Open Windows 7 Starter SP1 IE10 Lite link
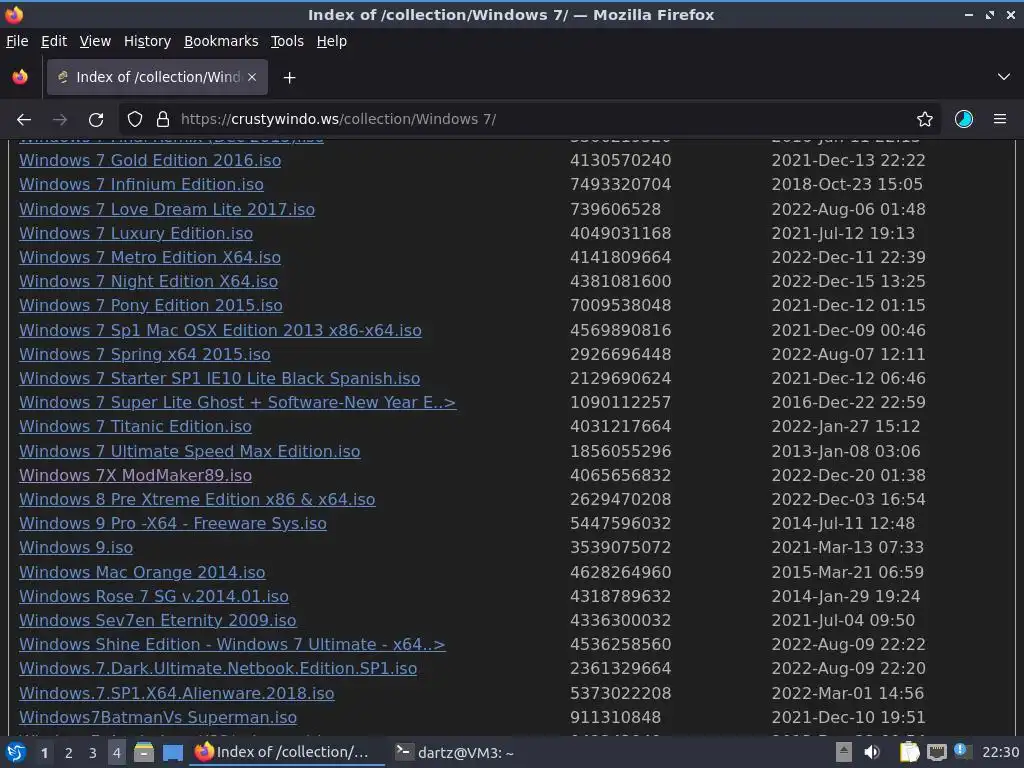 tap(219, 379)
